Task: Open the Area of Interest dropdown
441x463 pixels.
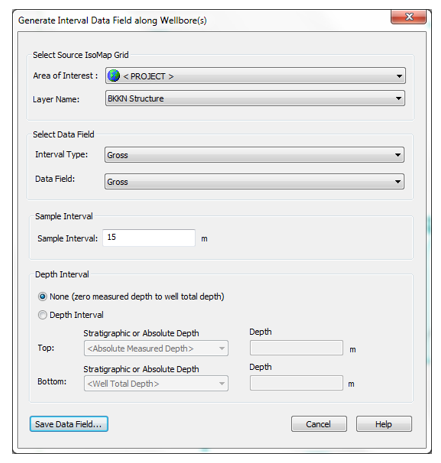Action: click(255, 76)
